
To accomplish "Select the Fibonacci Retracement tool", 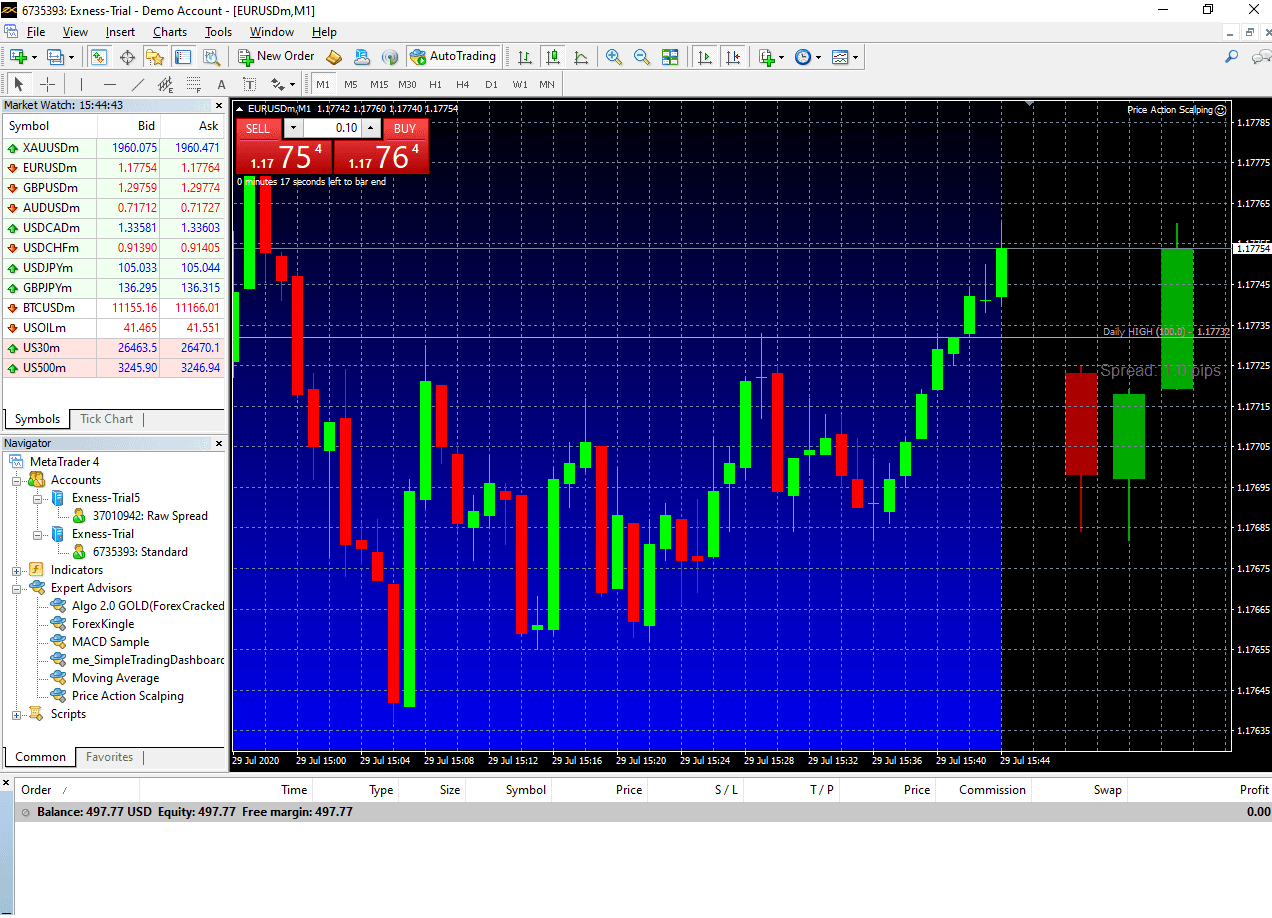I will [193, 84].
